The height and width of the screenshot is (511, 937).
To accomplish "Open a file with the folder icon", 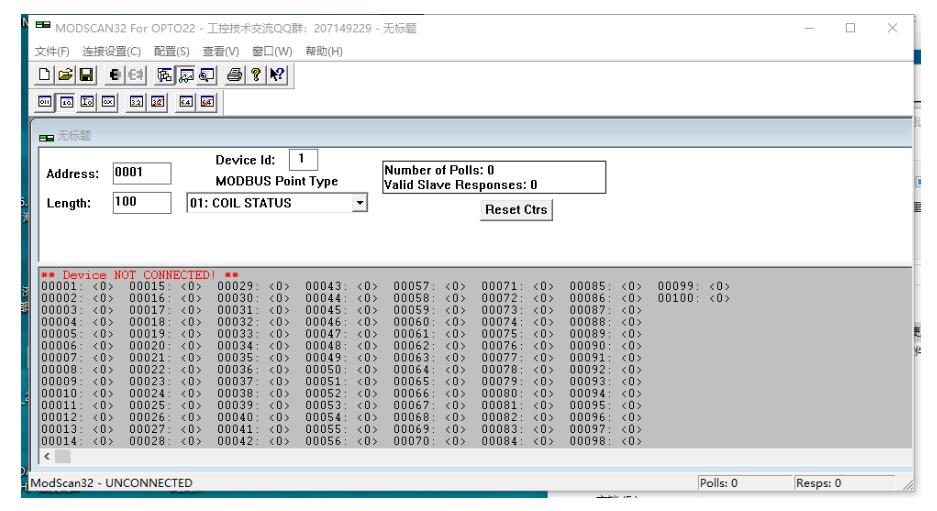I will [65, 75].
